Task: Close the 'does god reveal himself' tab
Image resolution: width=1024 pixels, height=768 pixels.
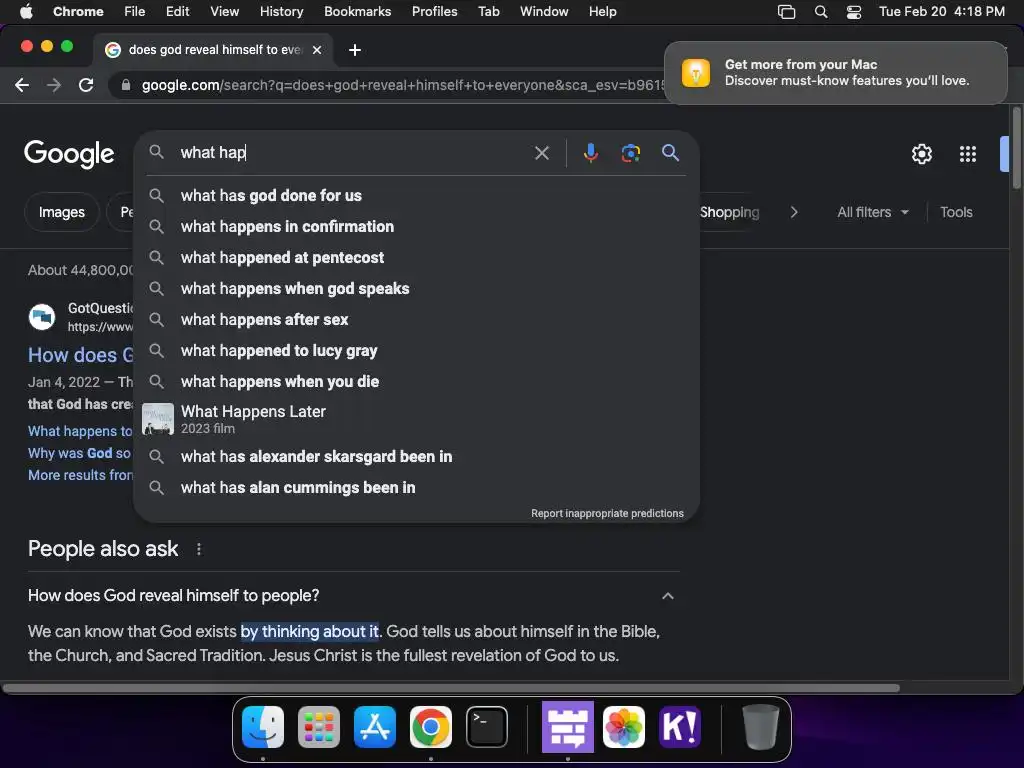Action: [x=317, y=50]
